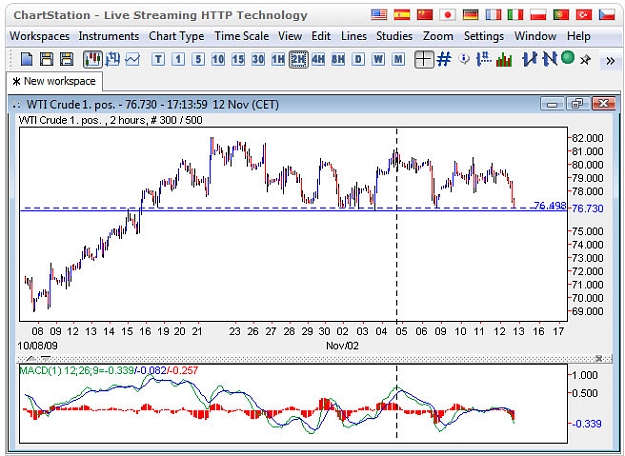The image size is (625, 456).
Task: Click the pin icon in toolbar
Action: (x=585, y=60)
